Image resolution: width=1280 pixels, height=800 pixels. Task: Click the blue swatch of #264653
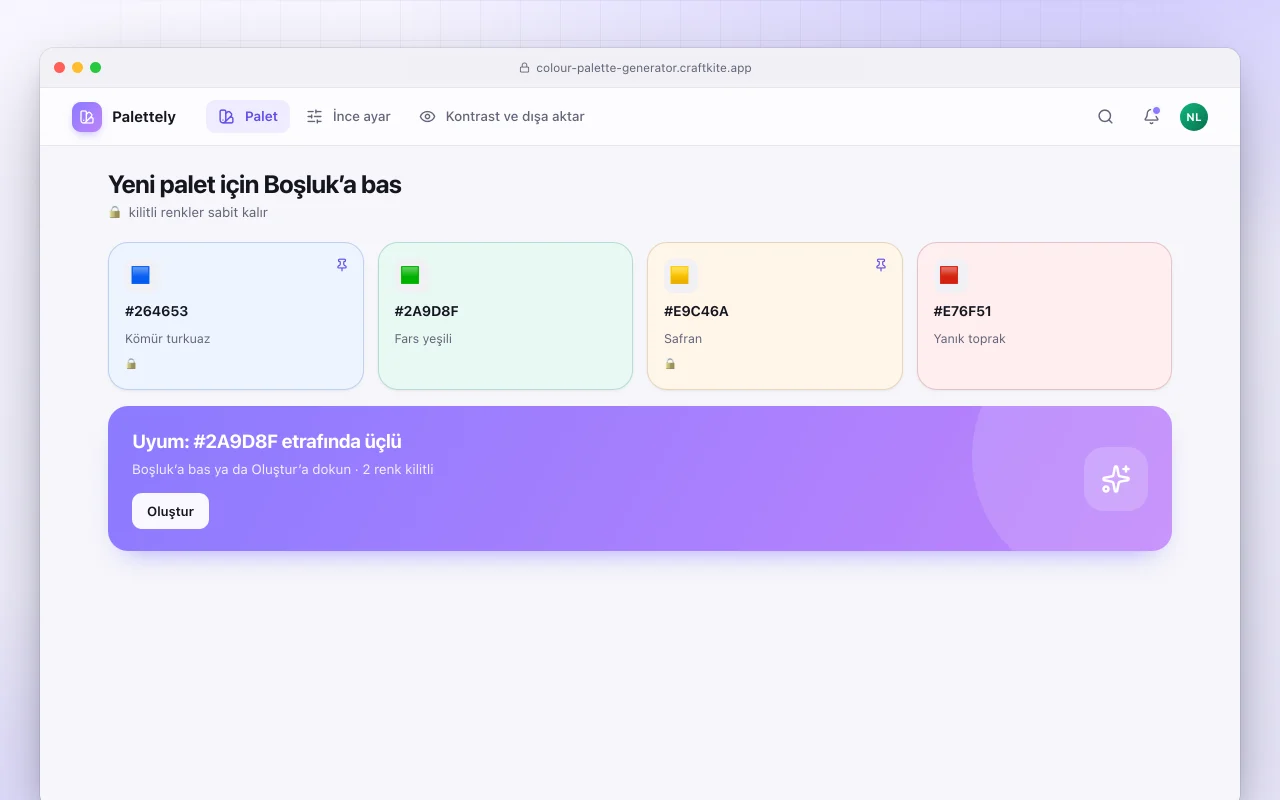141,275
